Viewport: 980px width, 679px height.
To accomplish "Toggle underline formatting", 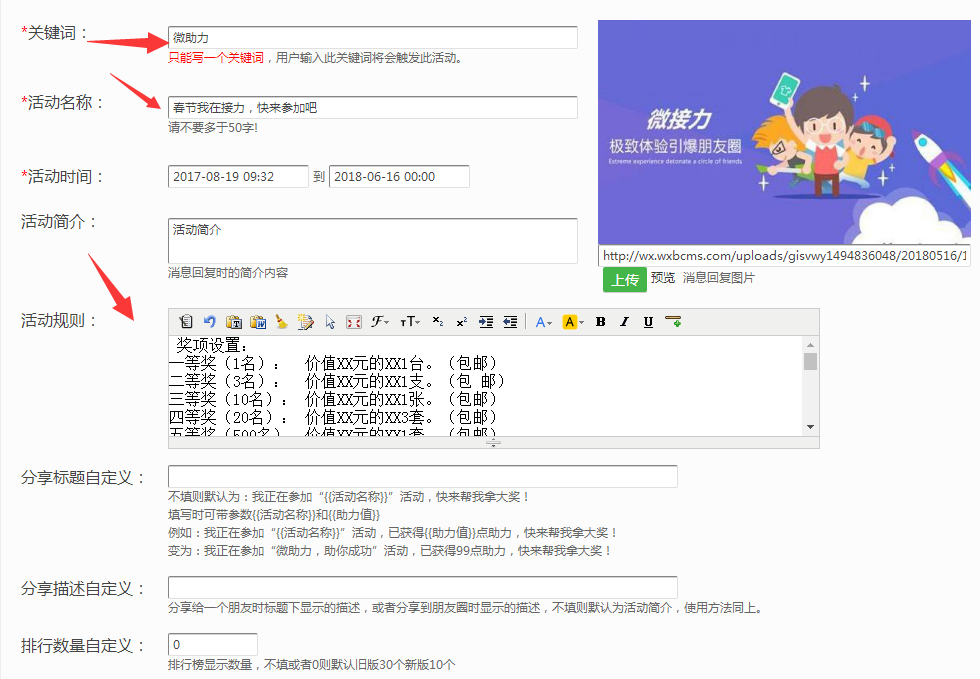I will tap(648, 321).
